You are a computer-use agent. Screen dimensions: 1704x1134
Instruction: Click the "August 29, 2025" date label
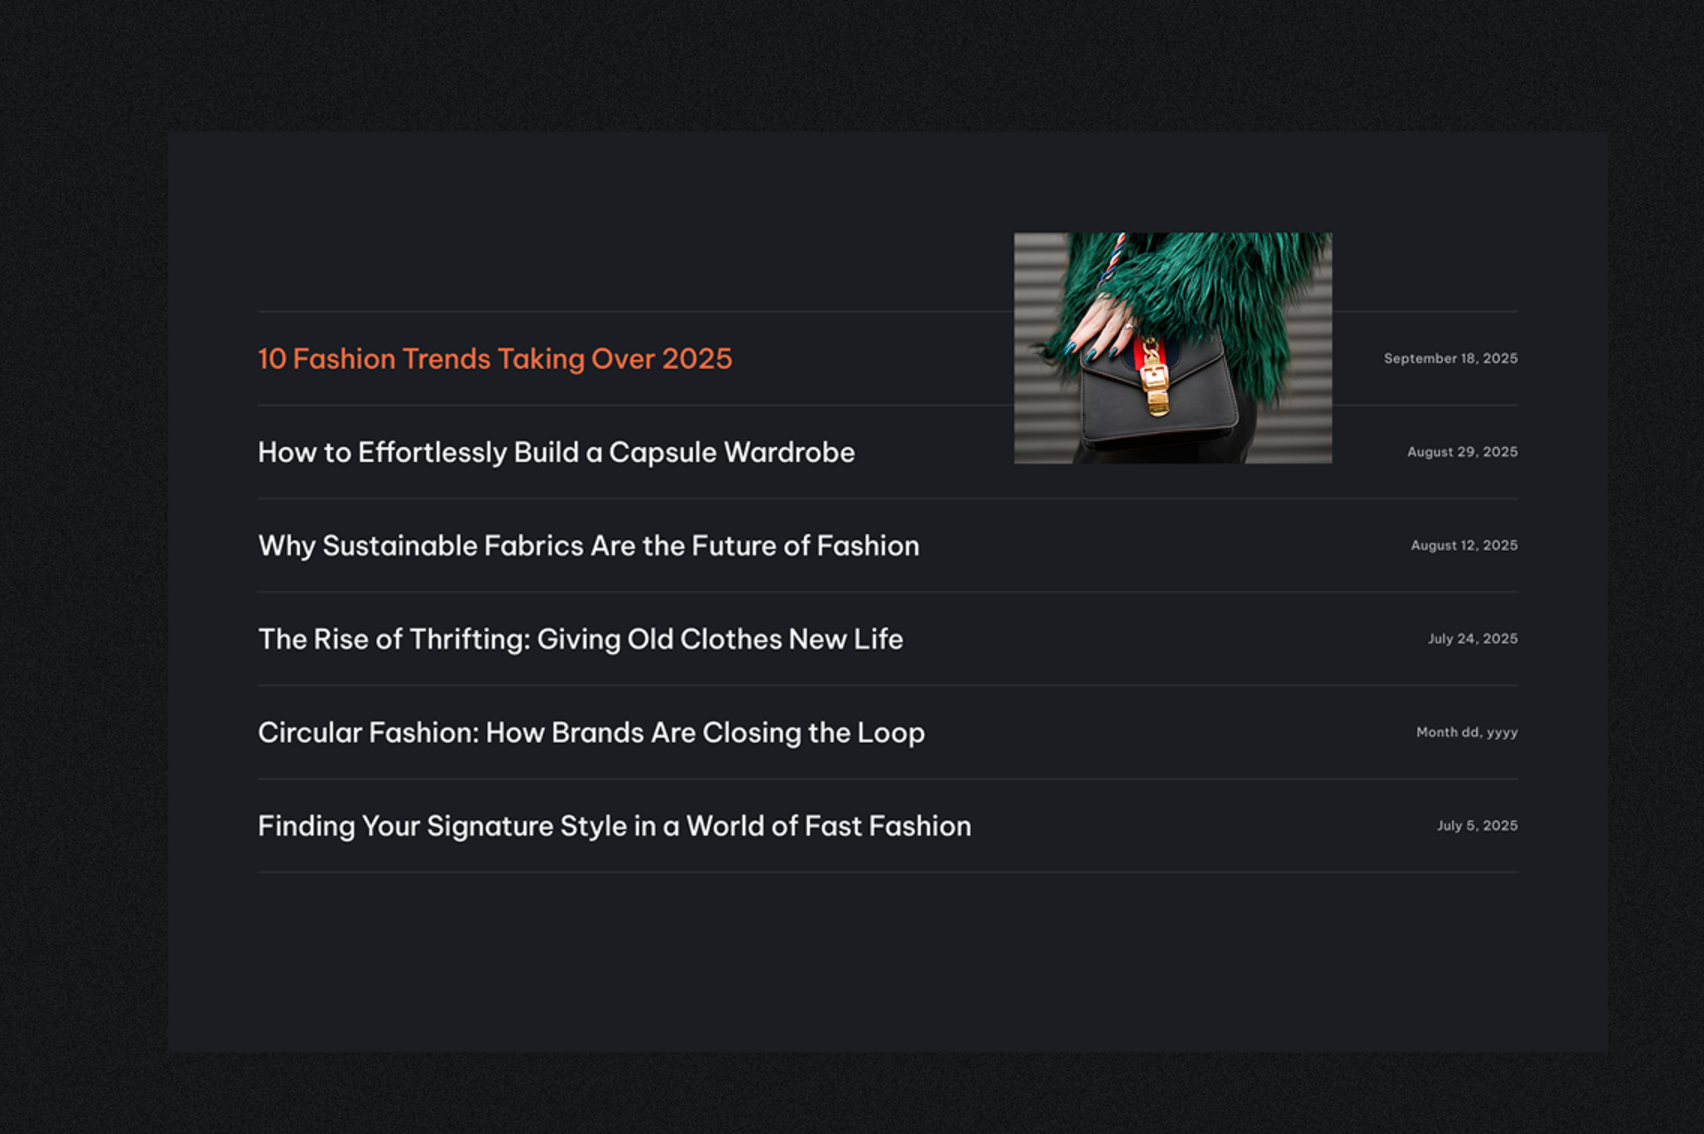[x=1461, y=451]
